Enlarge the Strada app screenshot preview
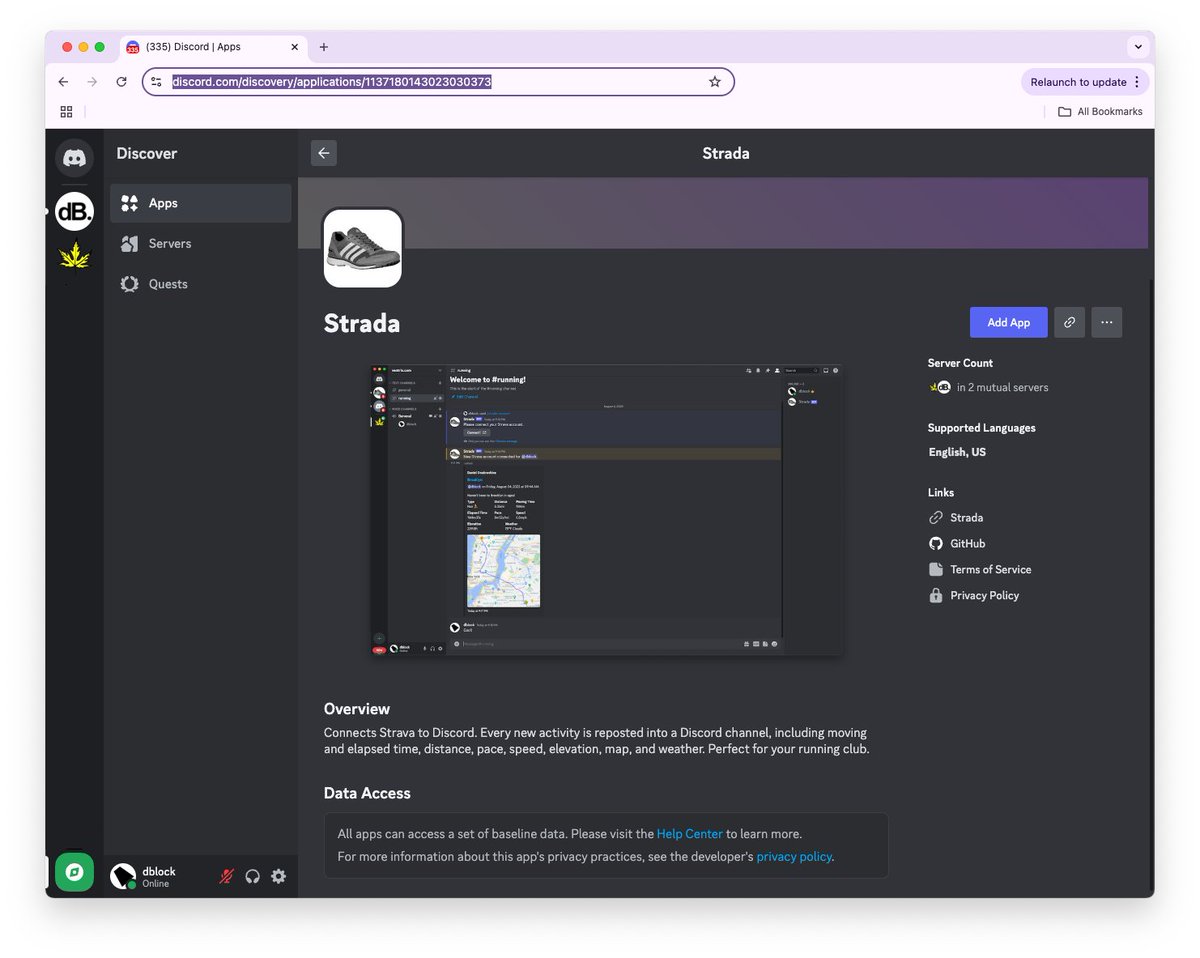The width and height of the screenshot is (1200, 958). [x=606, y=510]
